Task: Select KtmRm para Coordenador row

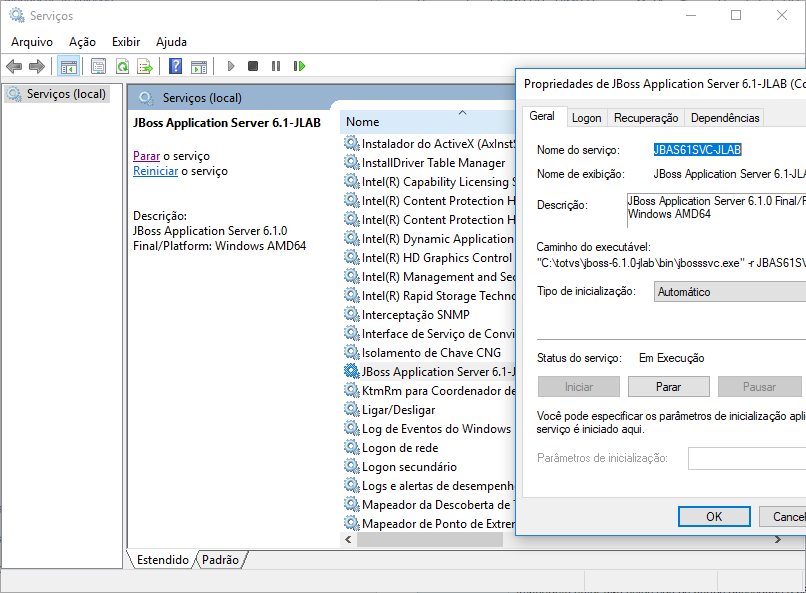Action: click(429, 391)
